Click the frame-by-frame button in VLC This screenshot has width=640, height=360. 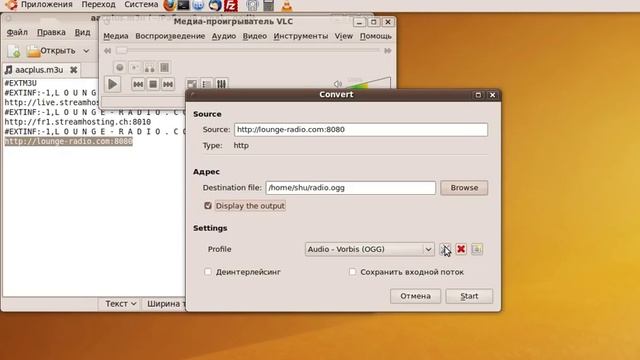click(164, 67)
